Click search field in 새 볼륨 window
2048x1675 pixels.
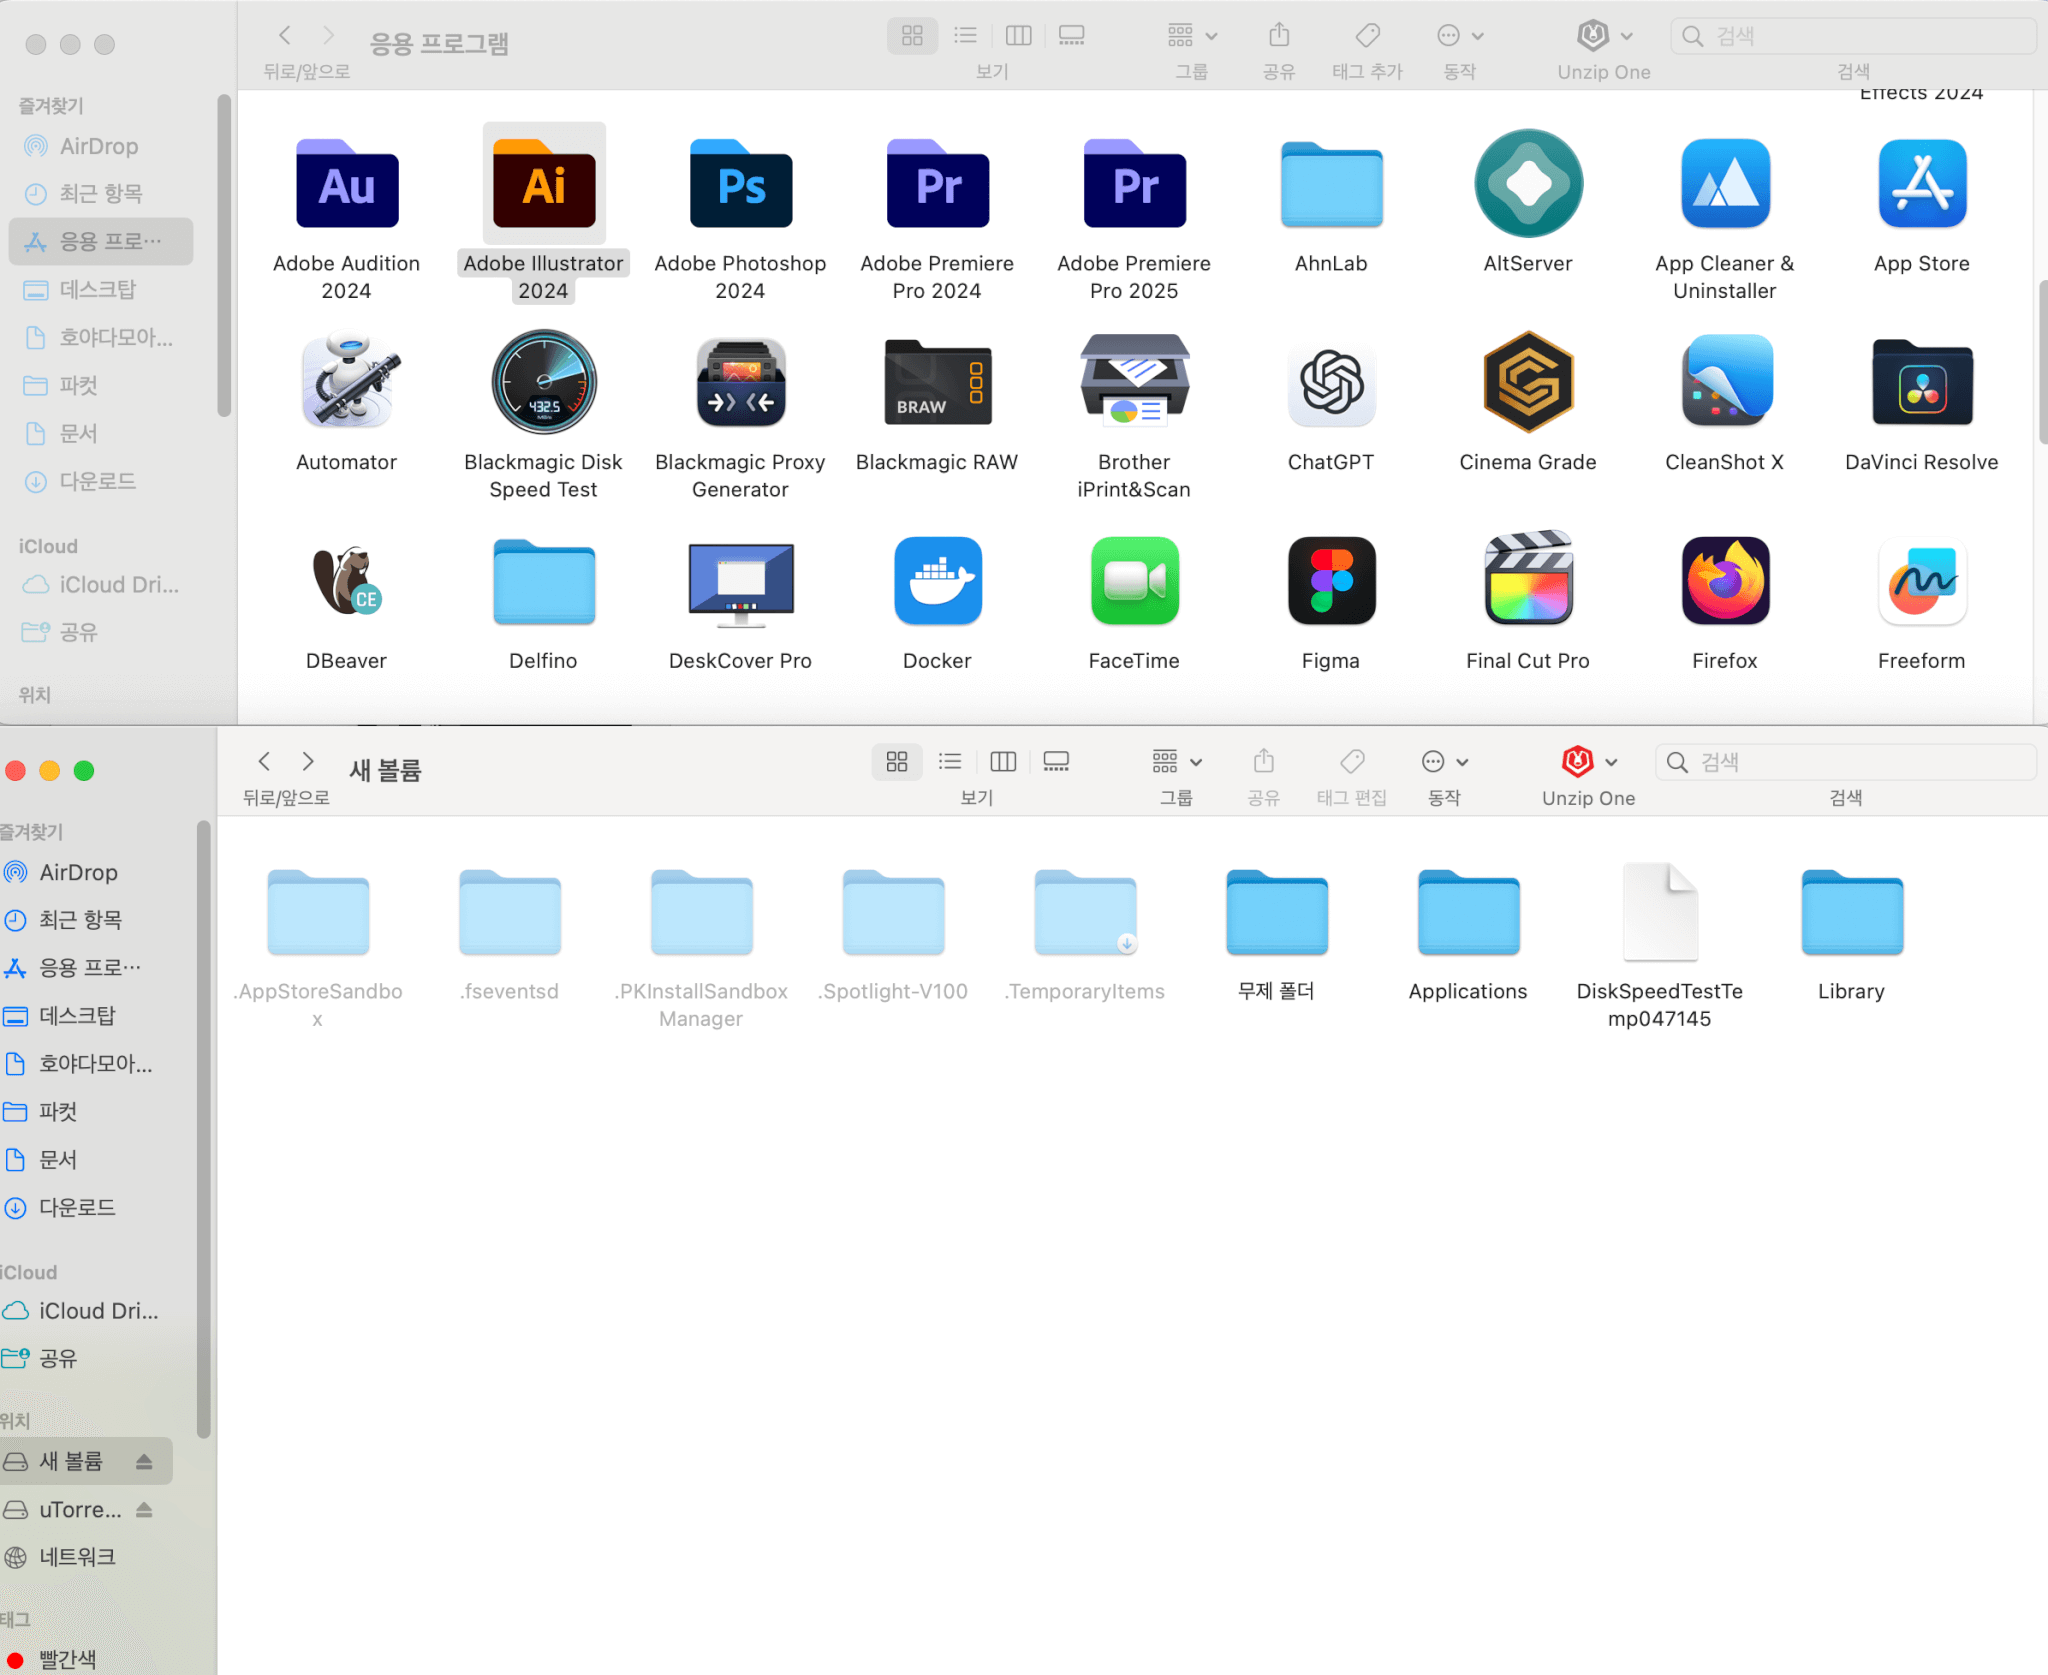tap(1845, 762)
